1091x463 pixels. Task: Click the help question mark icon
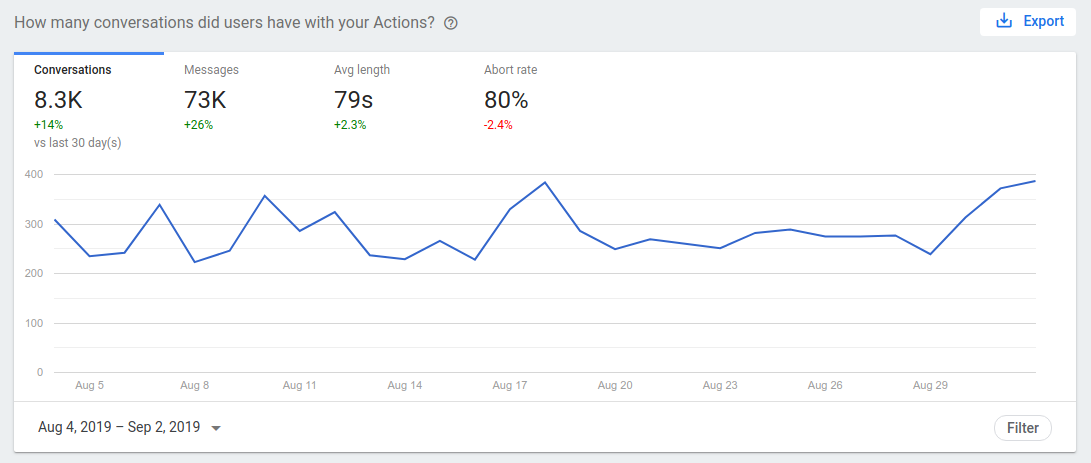point(451,23)
